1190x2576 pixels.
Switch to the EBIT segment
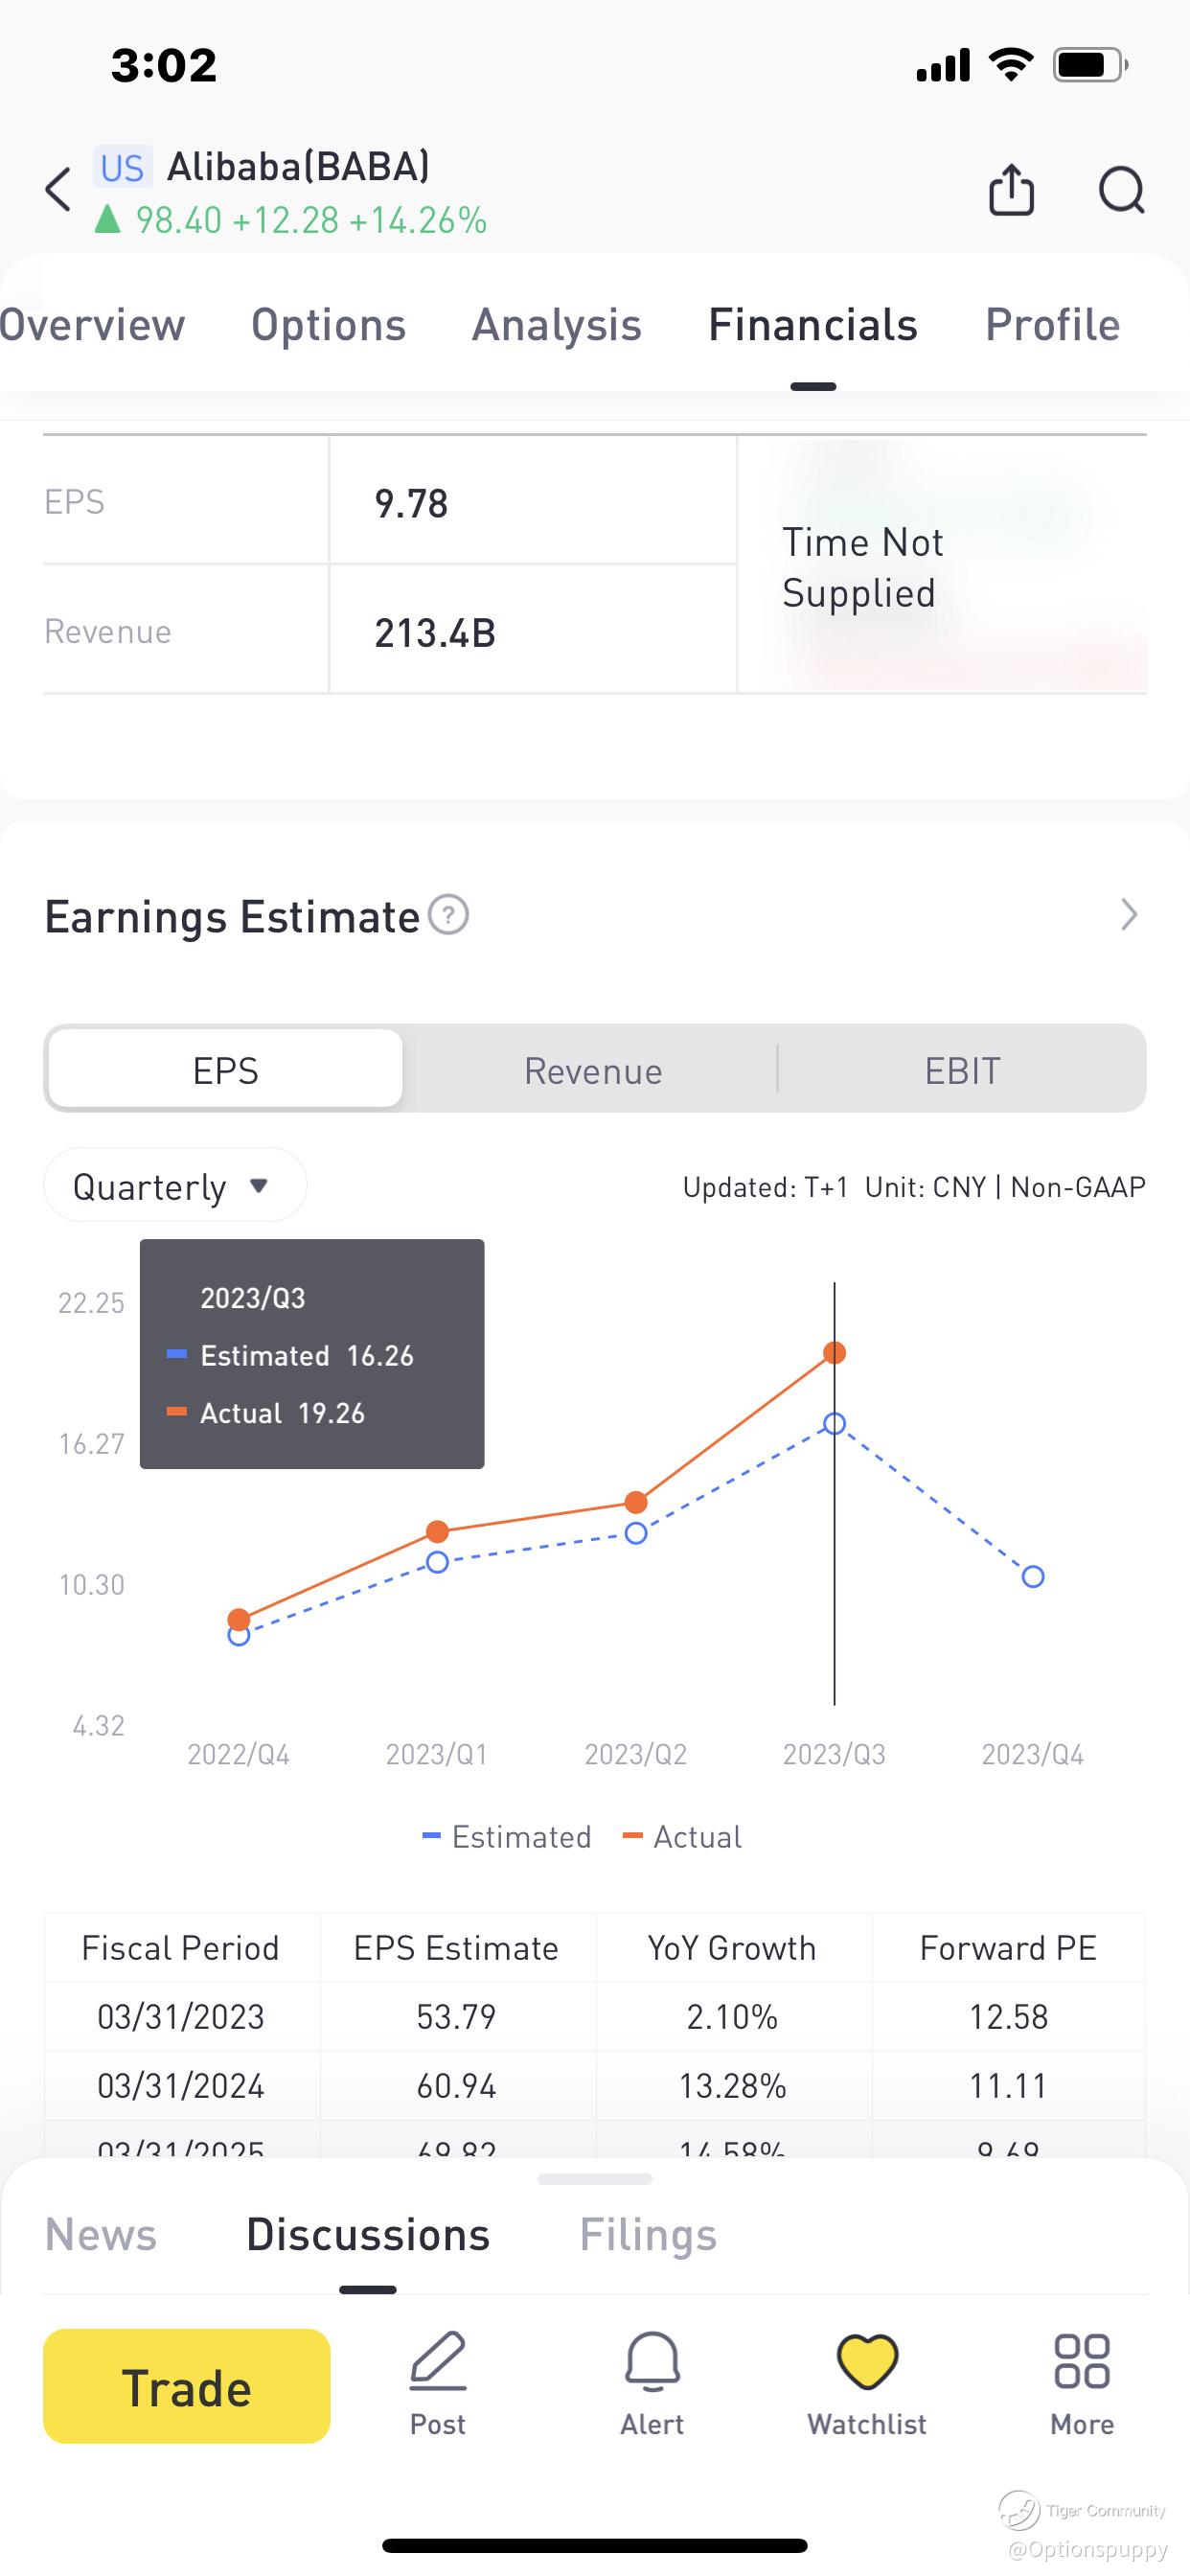[x=962, y=1070]
